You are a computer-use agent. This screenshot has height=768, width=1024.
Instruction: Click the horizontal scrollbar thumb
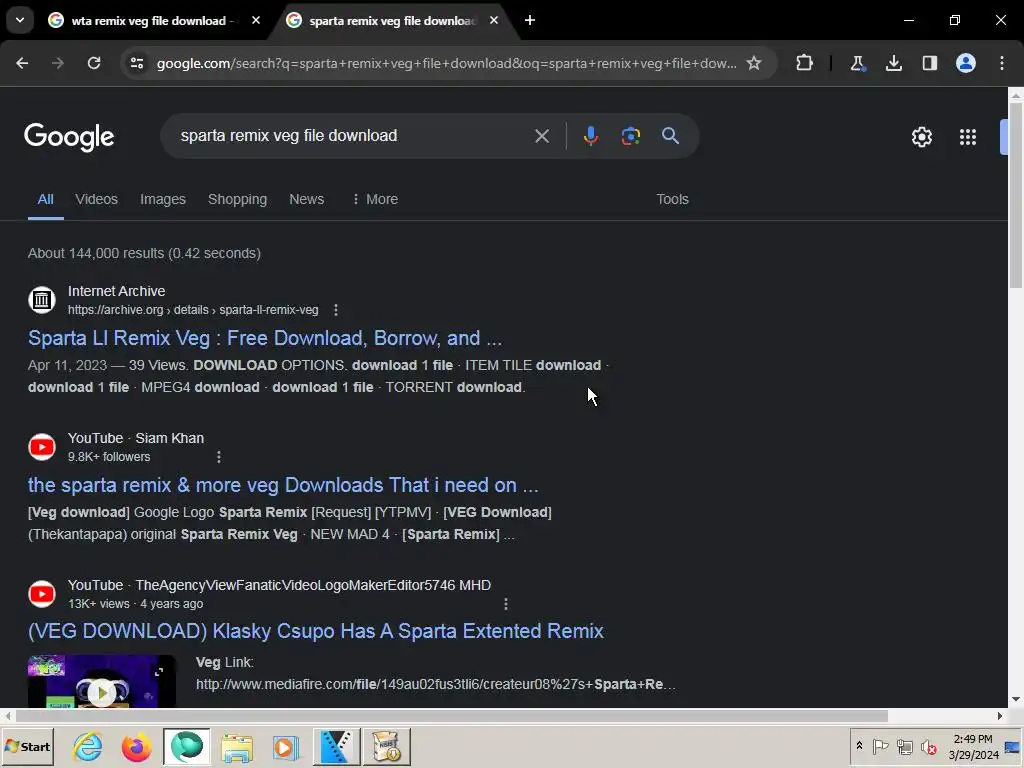click(451, 716)
